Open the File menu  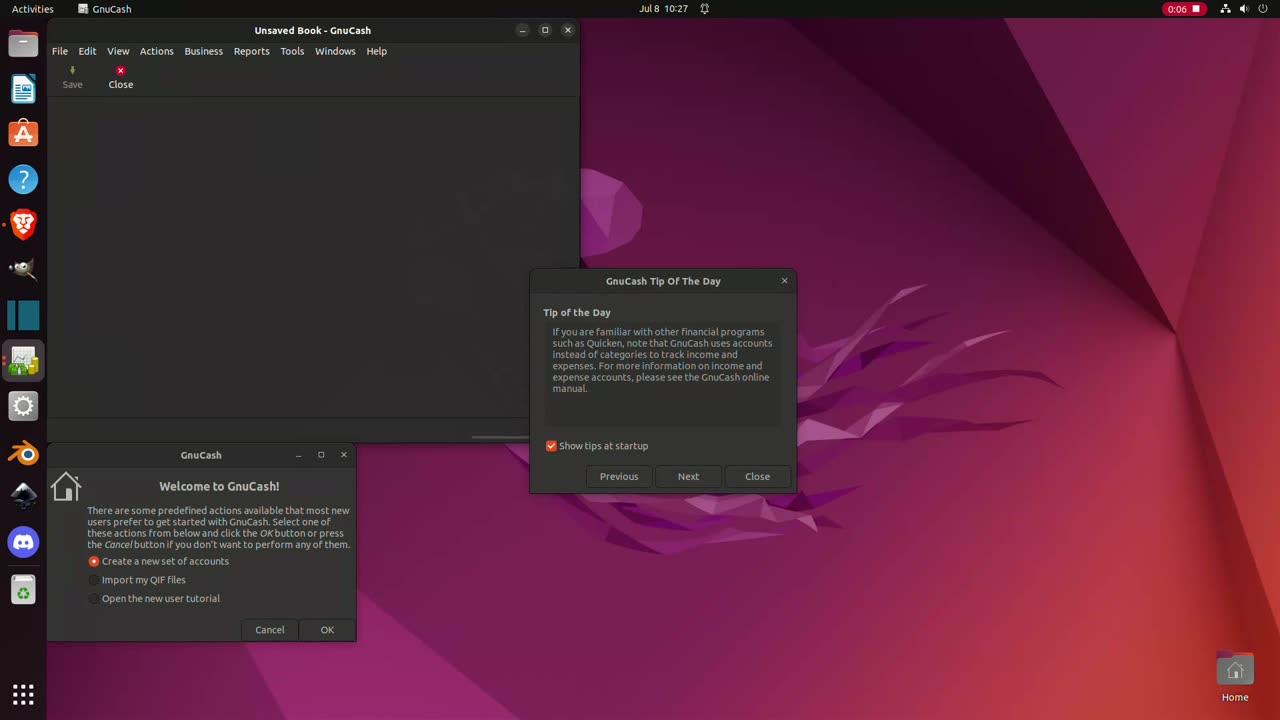[x=60, y=51]
